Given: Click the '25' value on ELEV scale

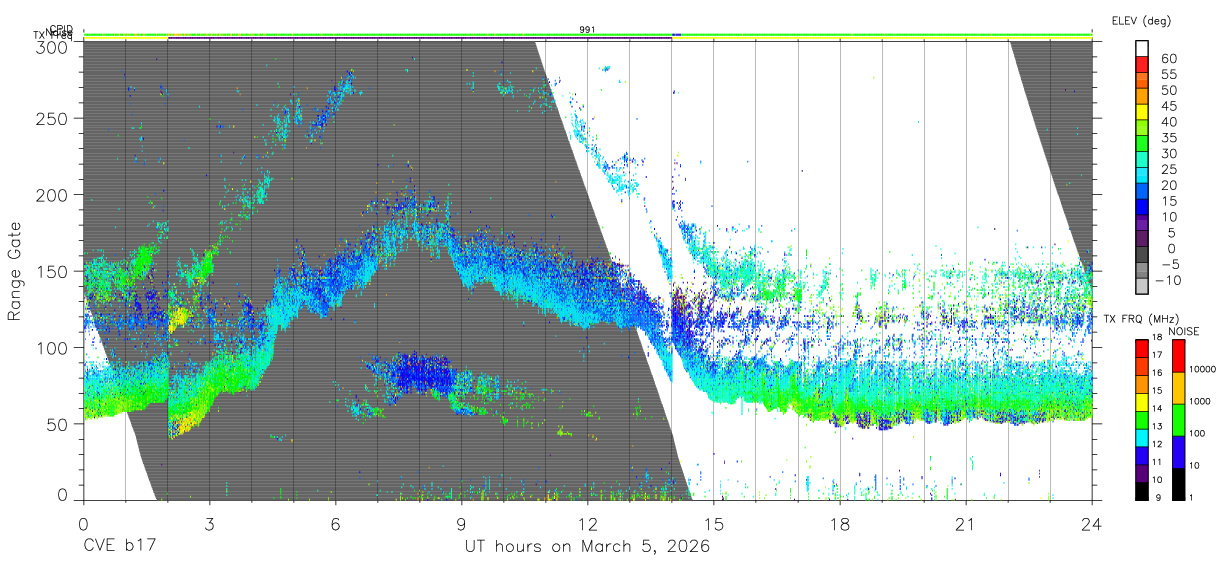Looking at the screenshot, I should (x=1168, y=170).
